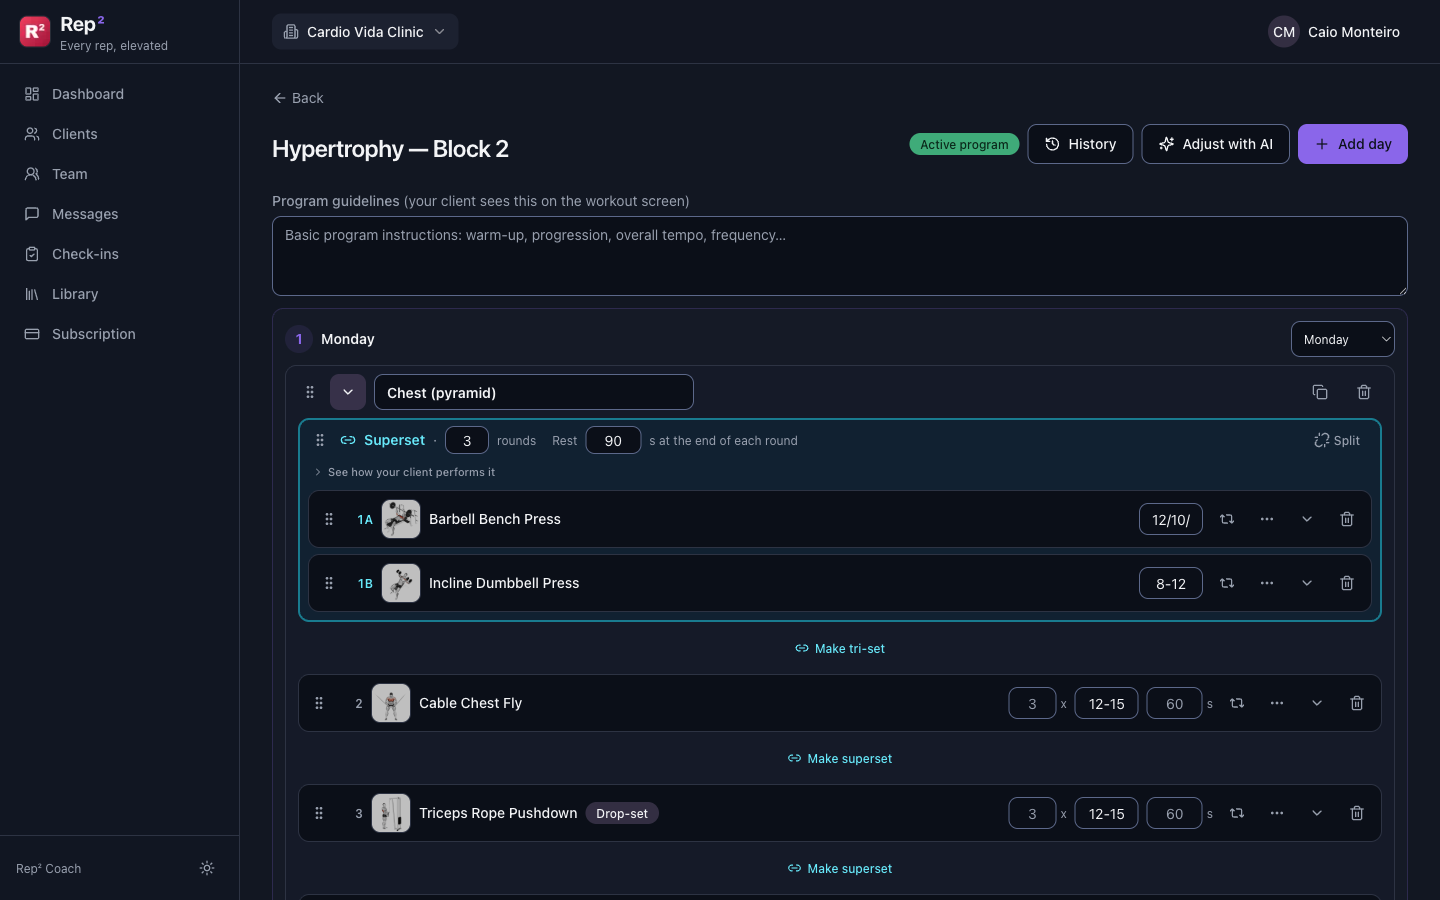Screen dimensions: 1440x900
Task: Open more options for Cable Chest Fly
Action: (1277, 703)
